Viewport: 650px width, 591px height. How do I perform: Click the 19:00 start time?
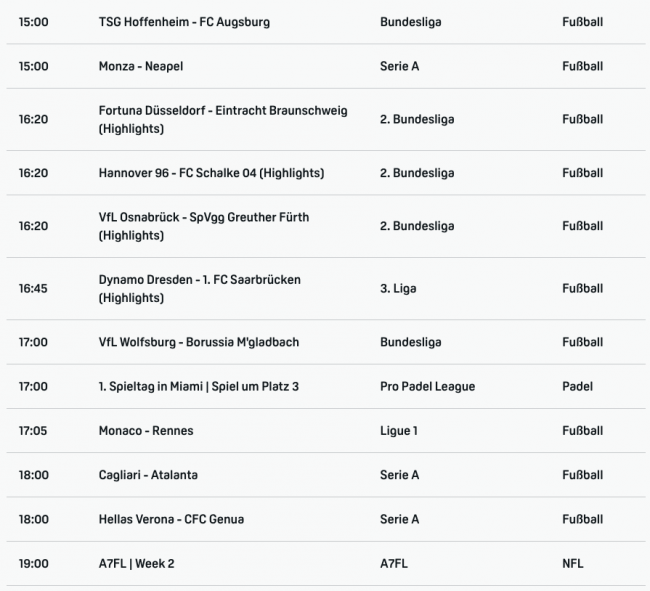[33, 564]
